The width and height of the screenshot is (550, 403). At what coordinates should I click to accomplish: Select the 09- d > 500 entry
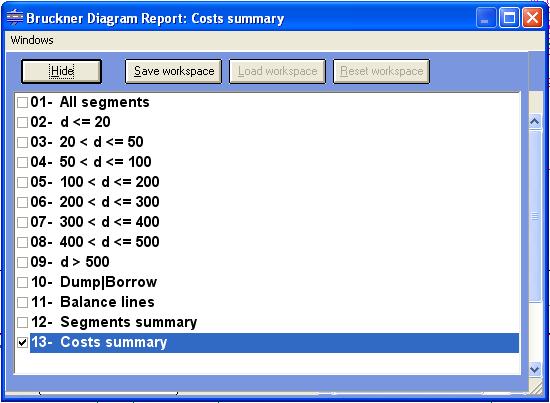[x=70, y=262]
